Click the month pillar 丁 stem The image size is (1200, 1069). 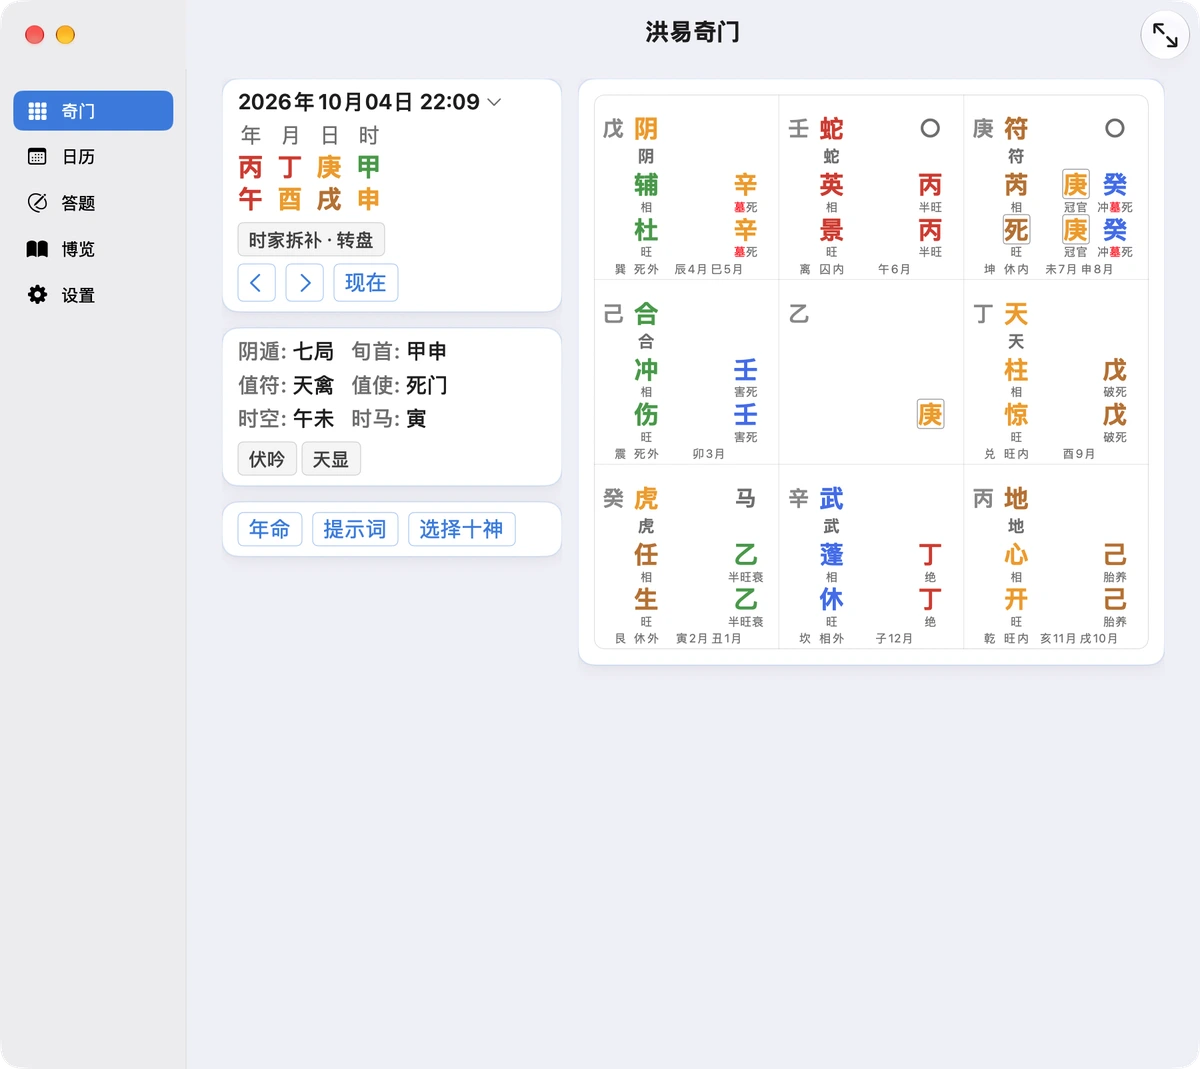point(290,167)
